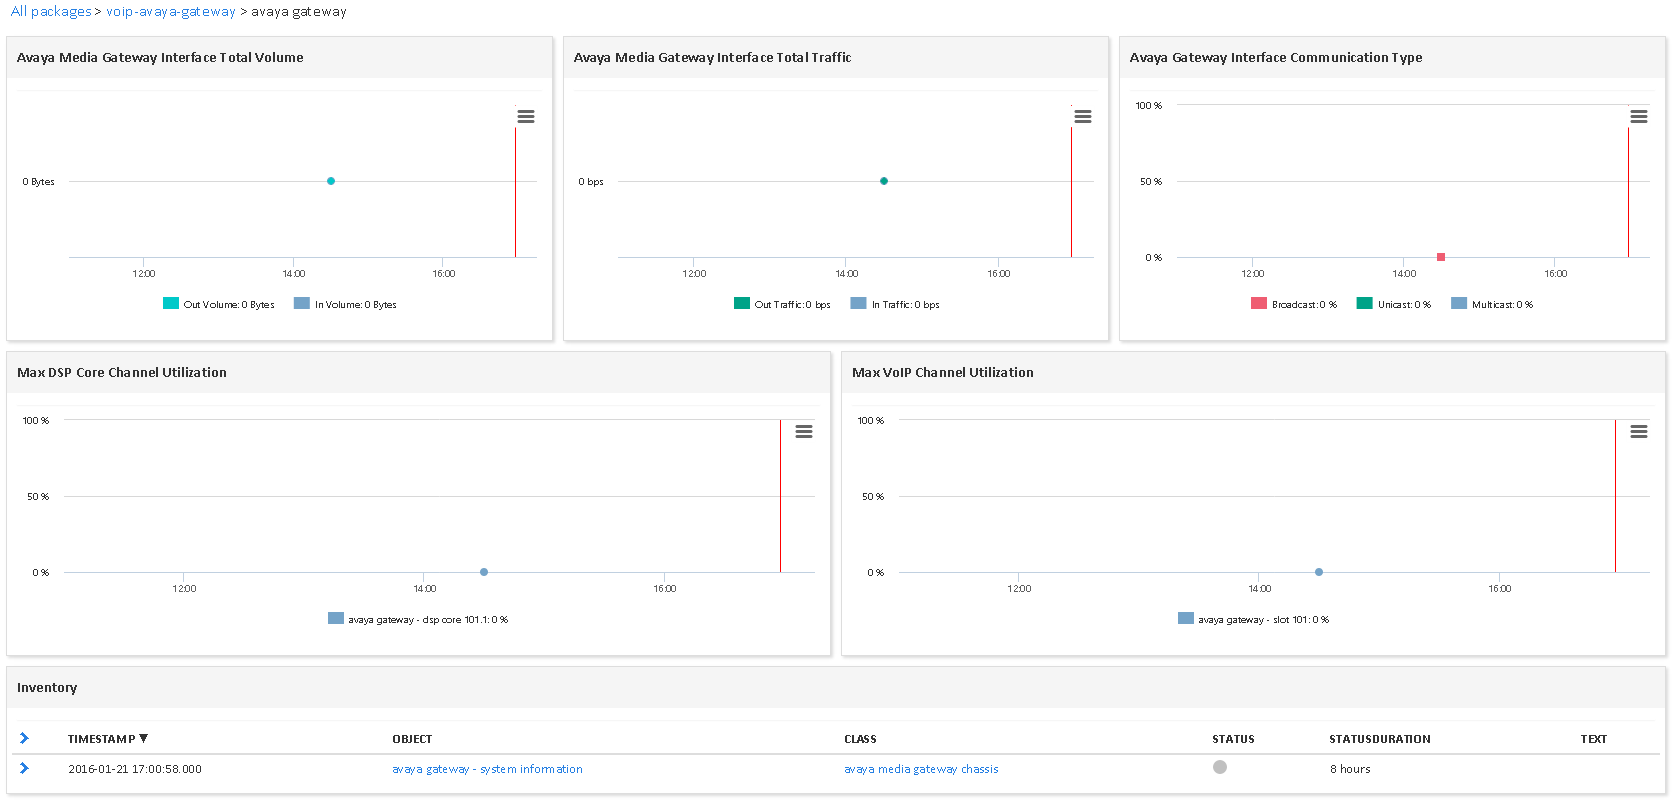This screenshot has height=810, width=1674.
Task: Open avaya gateway system information object
Action: tap(487, 770)
